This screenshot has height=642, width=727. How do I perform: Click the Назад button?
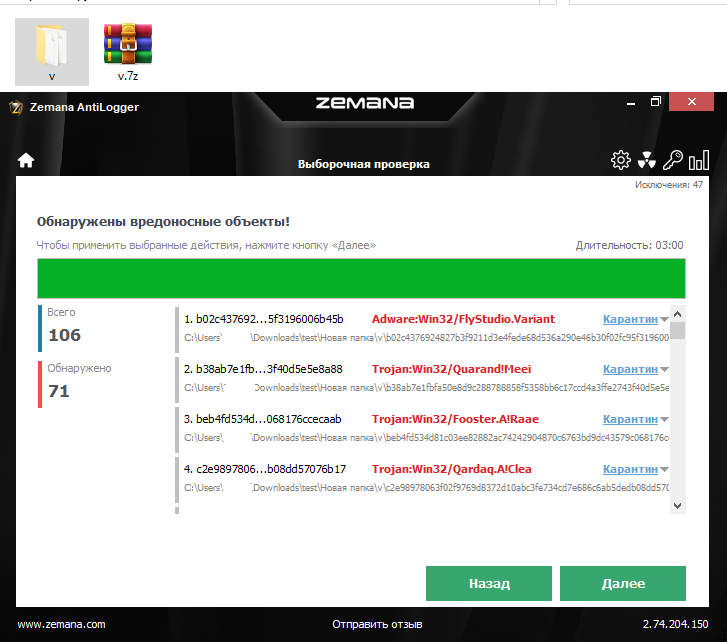[x=489, y=583]
